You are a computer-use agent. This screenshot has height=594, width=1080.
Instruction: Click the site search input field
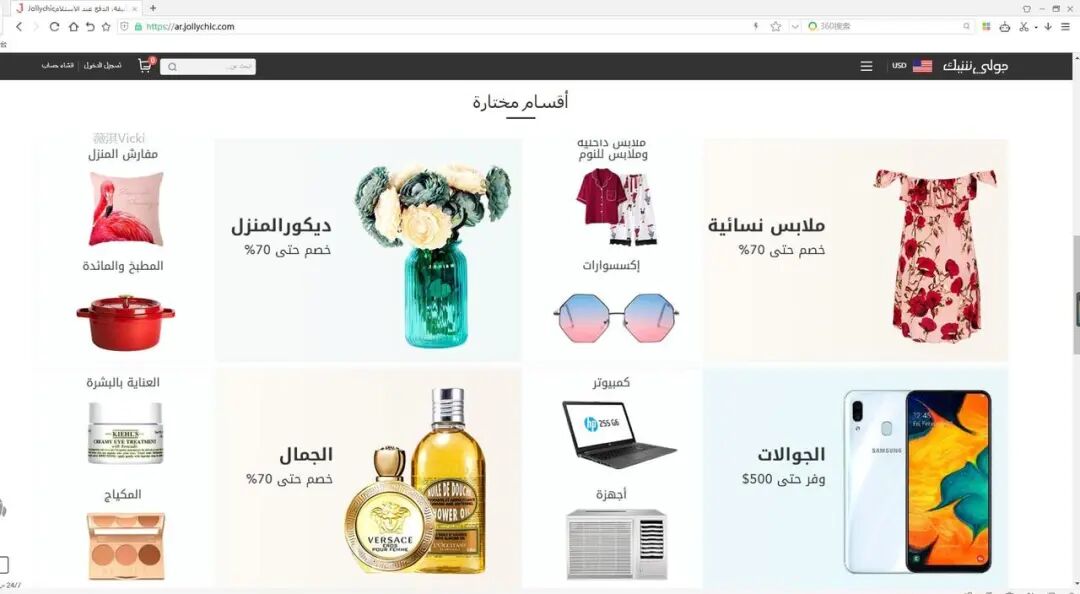pyautogui.click(x=208, y=66)
